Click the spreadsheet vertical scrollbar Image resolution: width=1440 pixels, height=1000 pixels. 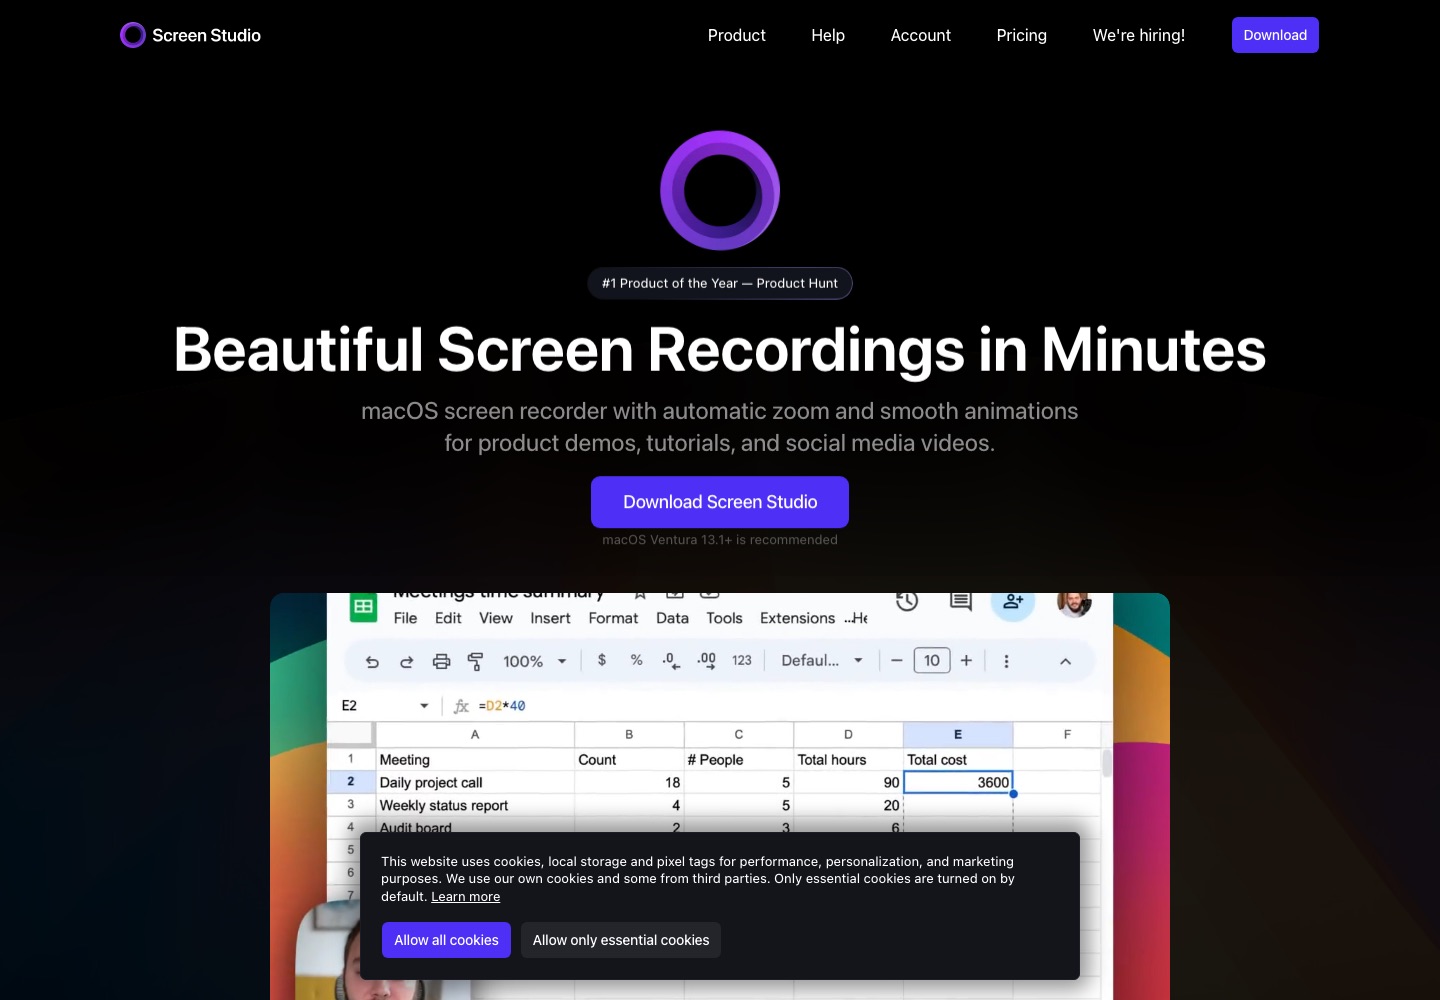coord(1107,763)
